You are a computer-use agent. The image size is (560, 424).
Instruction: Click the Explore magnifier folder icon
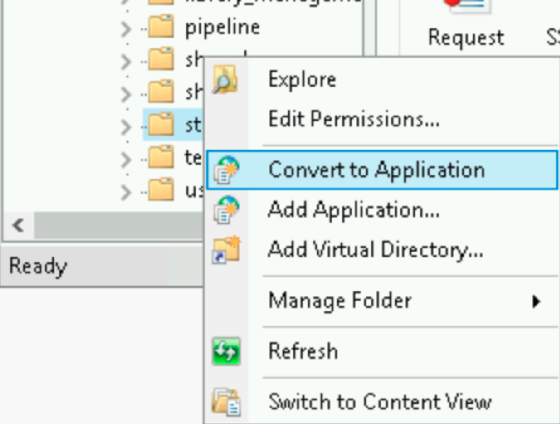point(225,79)
